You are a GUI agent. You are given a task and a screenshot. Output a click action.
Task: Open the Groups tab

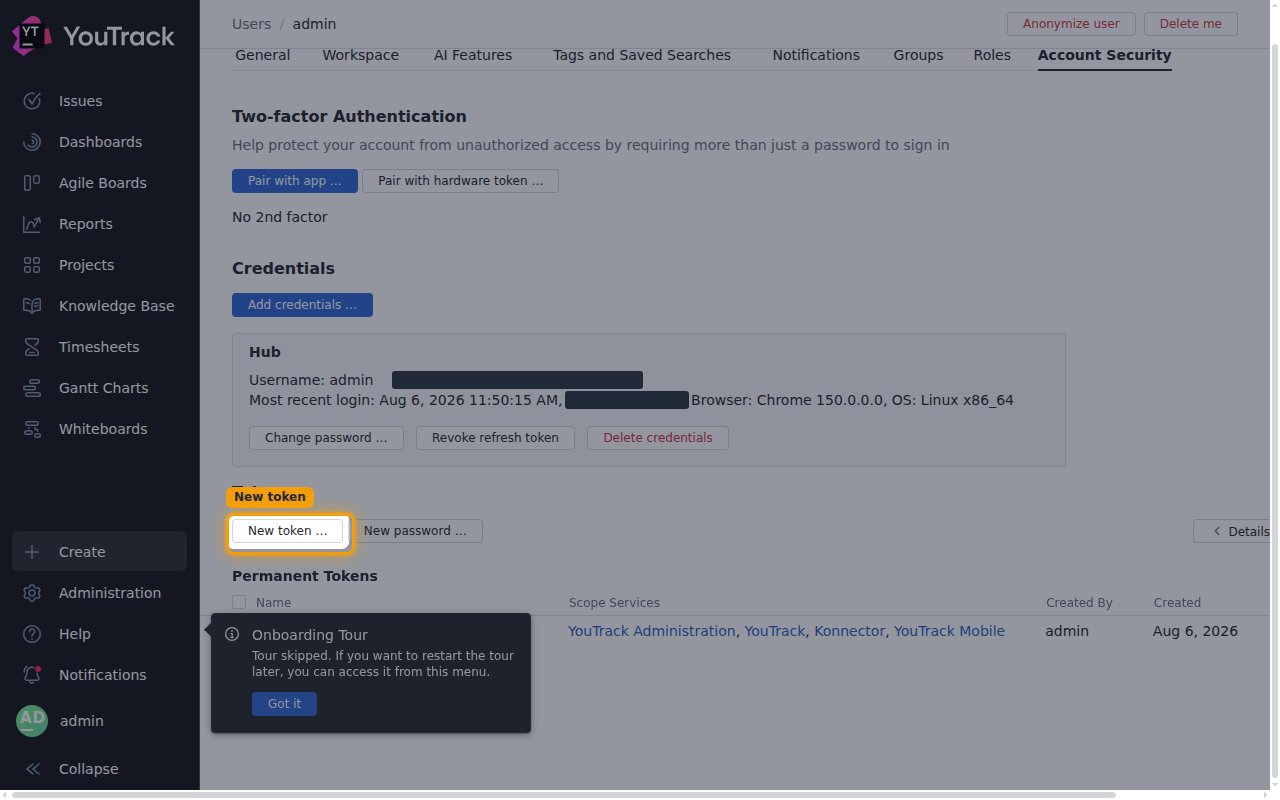pos(918,55)
